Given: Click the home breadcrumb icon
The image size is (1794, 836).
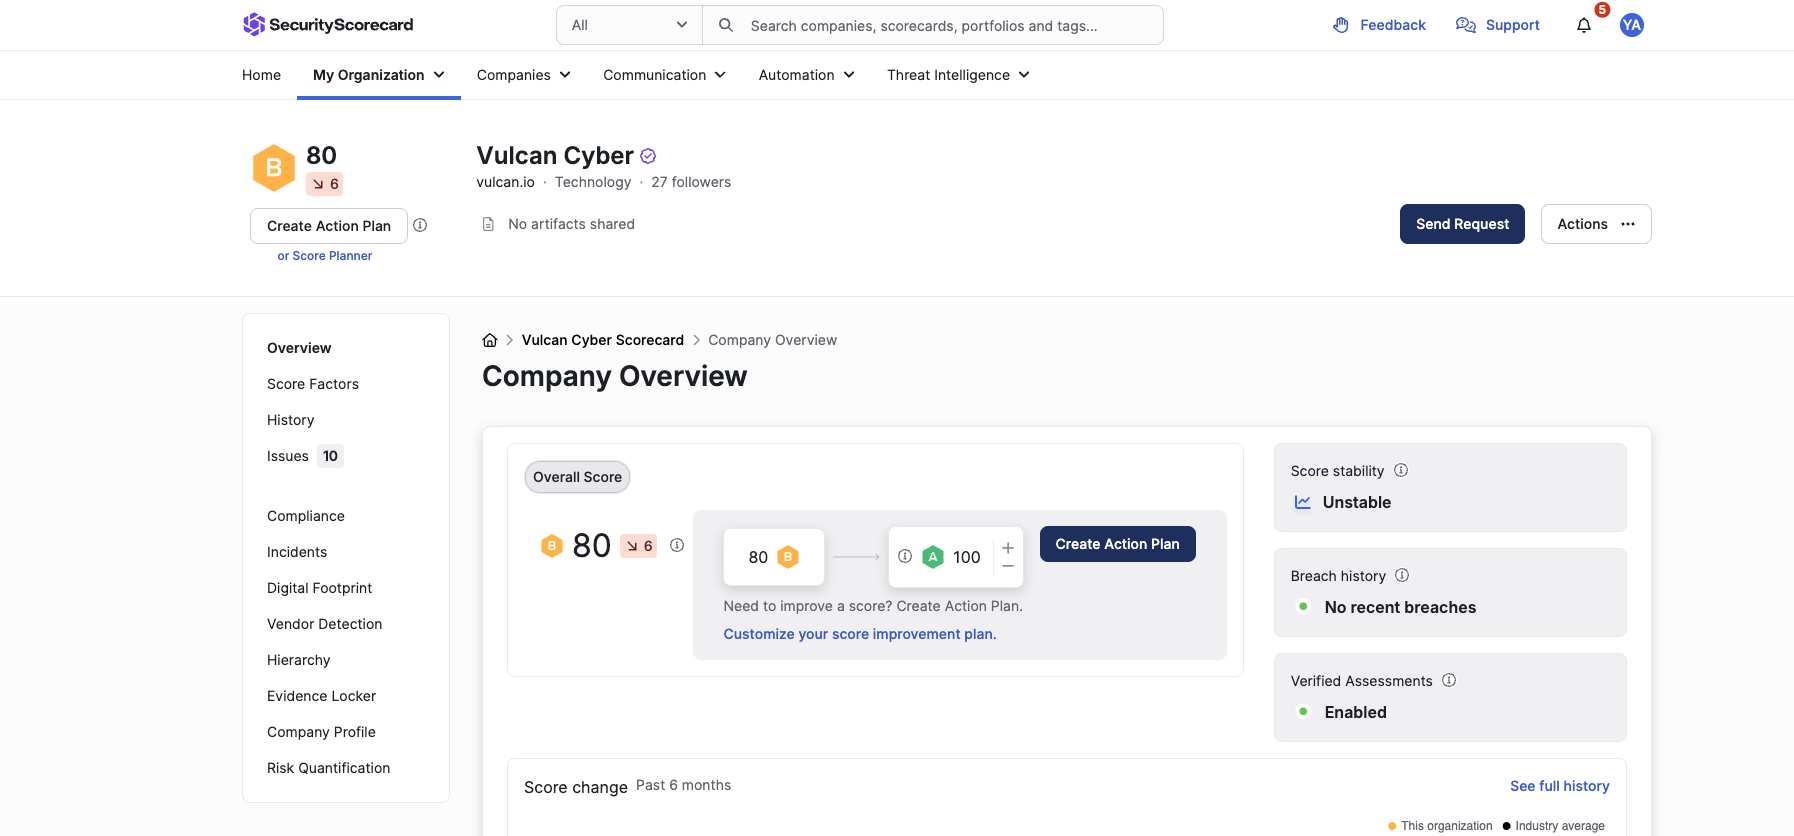Looking at the screenshot, I should coord(490,340).
